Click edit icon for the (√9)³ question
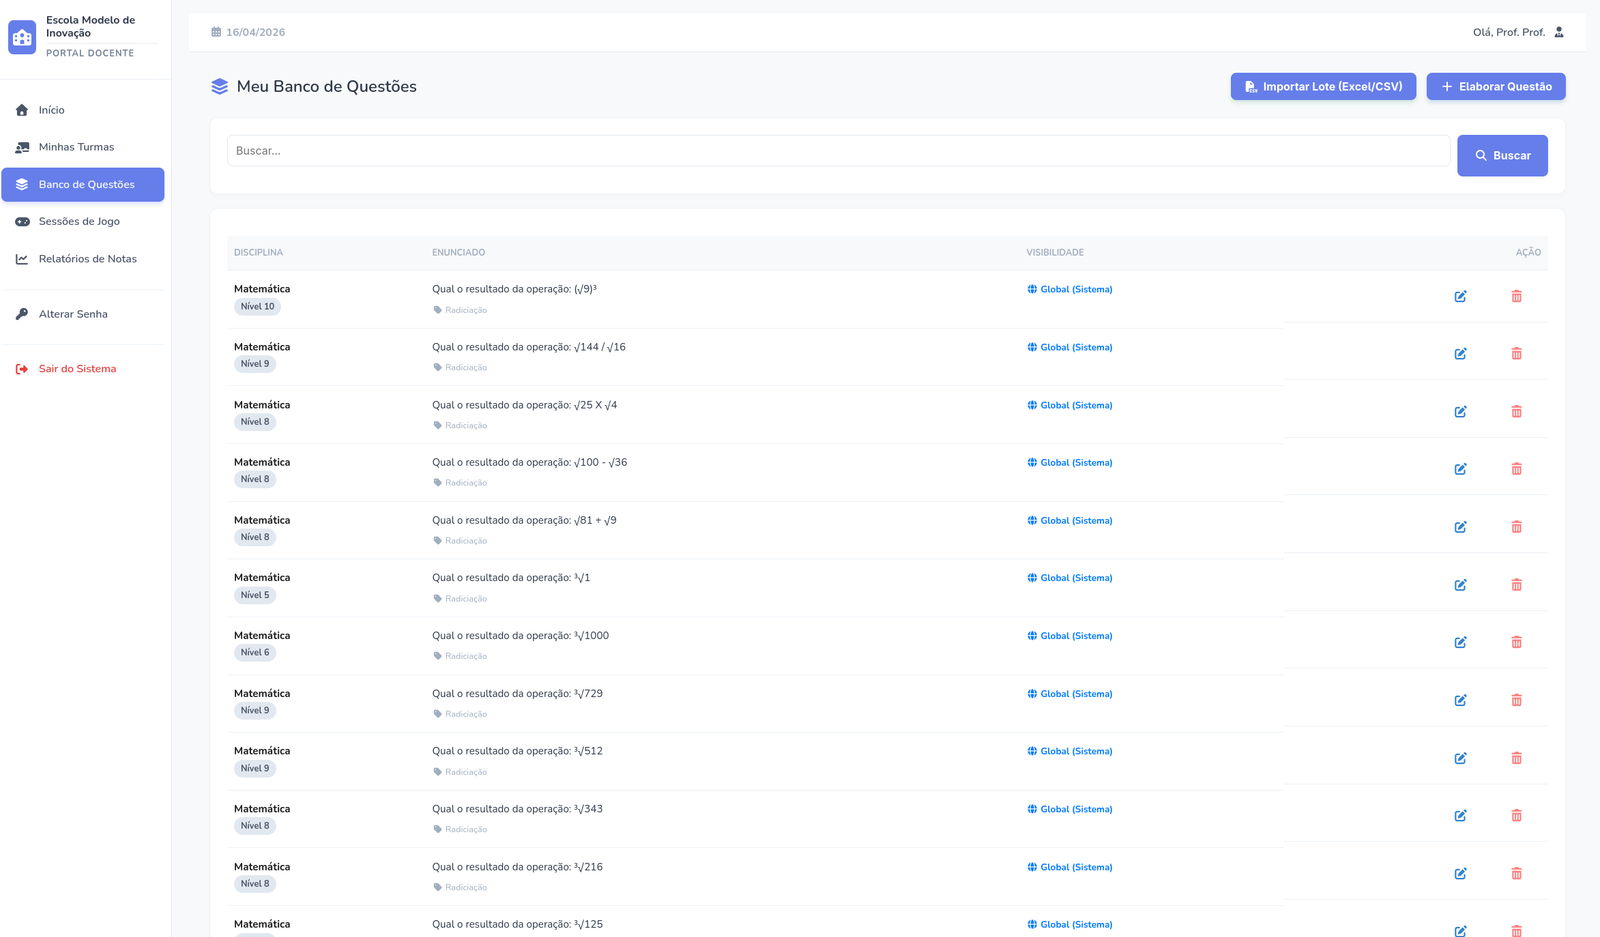Viewport: 1600px width, 937px height. tap(1460, 296)
